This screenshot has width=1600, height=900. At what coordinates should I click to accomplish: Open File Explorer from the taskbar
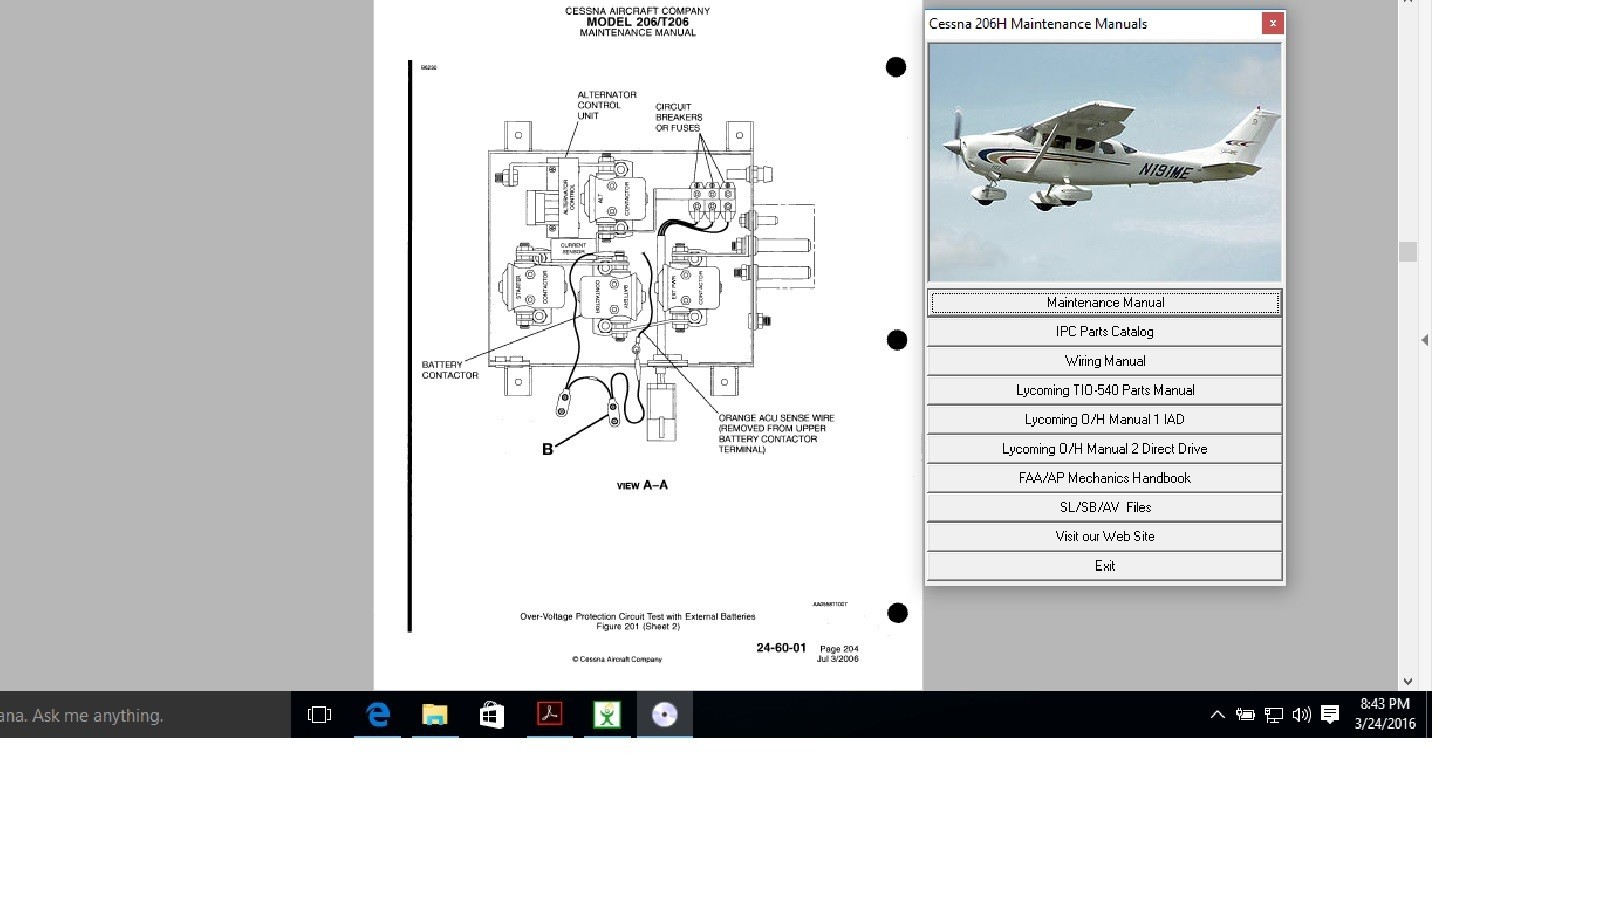(x=435, y=715)
